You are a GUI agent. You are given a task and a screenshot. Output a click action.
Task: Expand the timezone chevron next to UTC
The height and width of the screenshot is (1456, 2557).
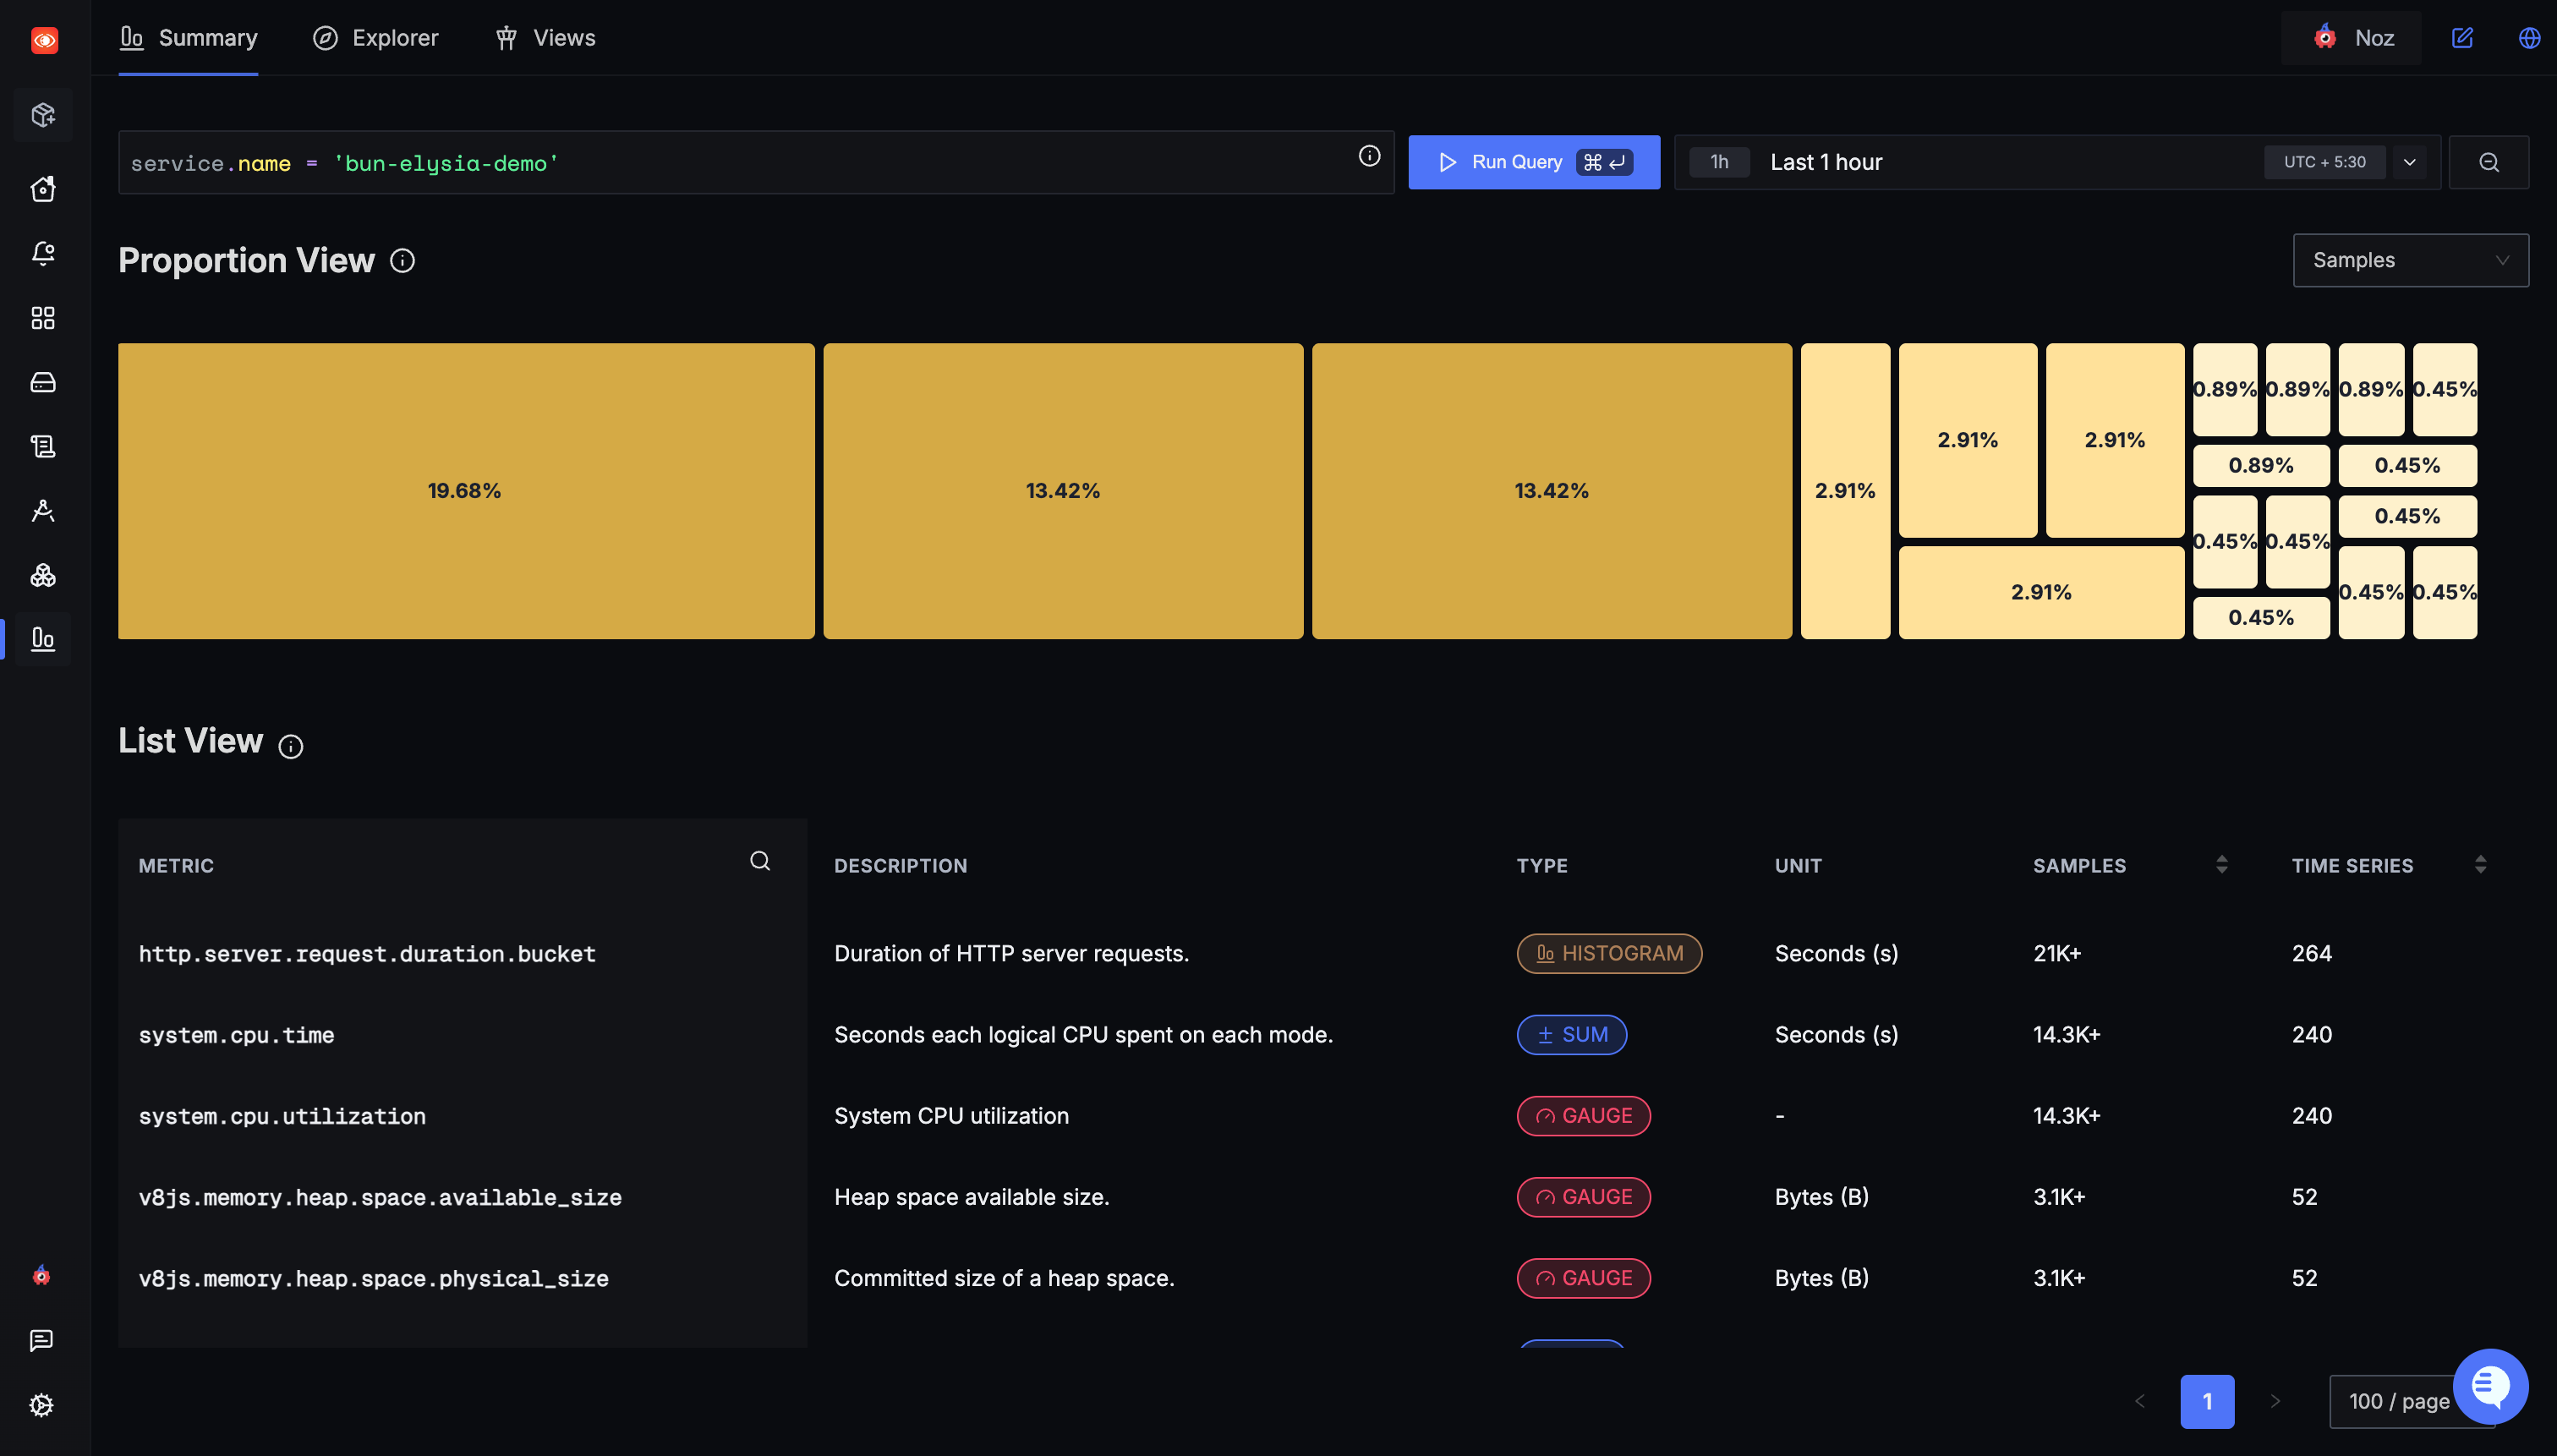click(2409, 162)
